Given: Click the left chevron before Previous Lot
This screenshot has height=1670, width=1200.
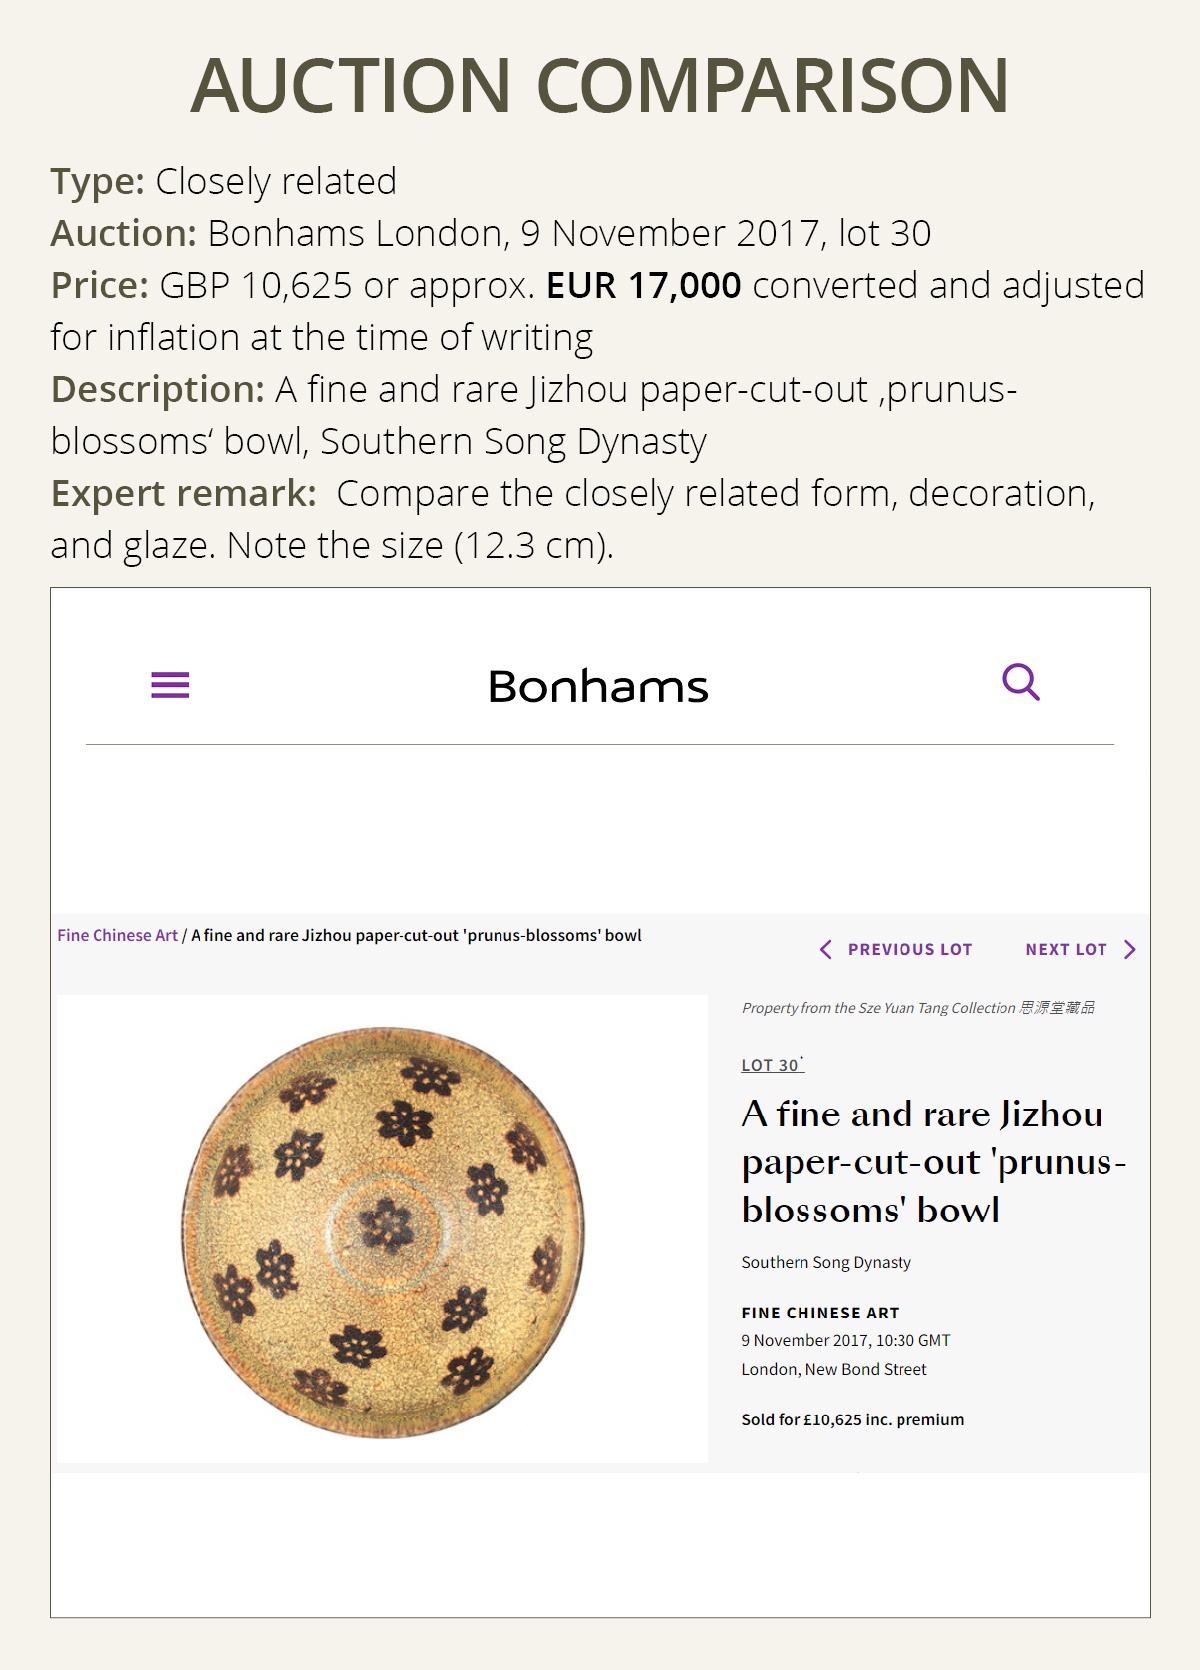Looking at the screenshot, I should [x=825, y=949].
